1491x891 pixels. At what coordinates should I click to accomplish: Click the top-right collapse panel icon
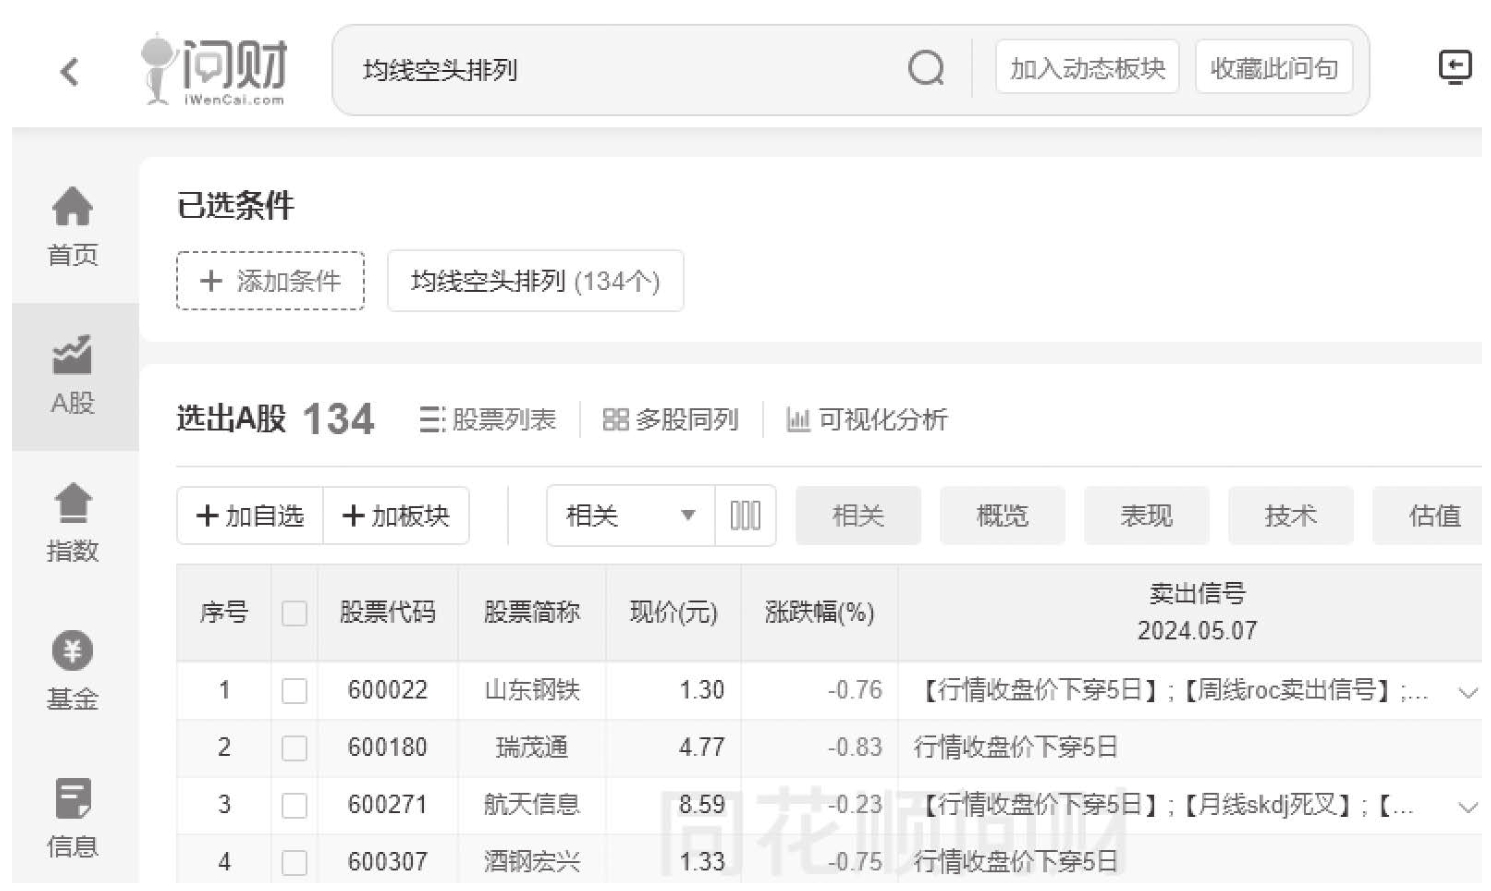tap(1455, 68)
